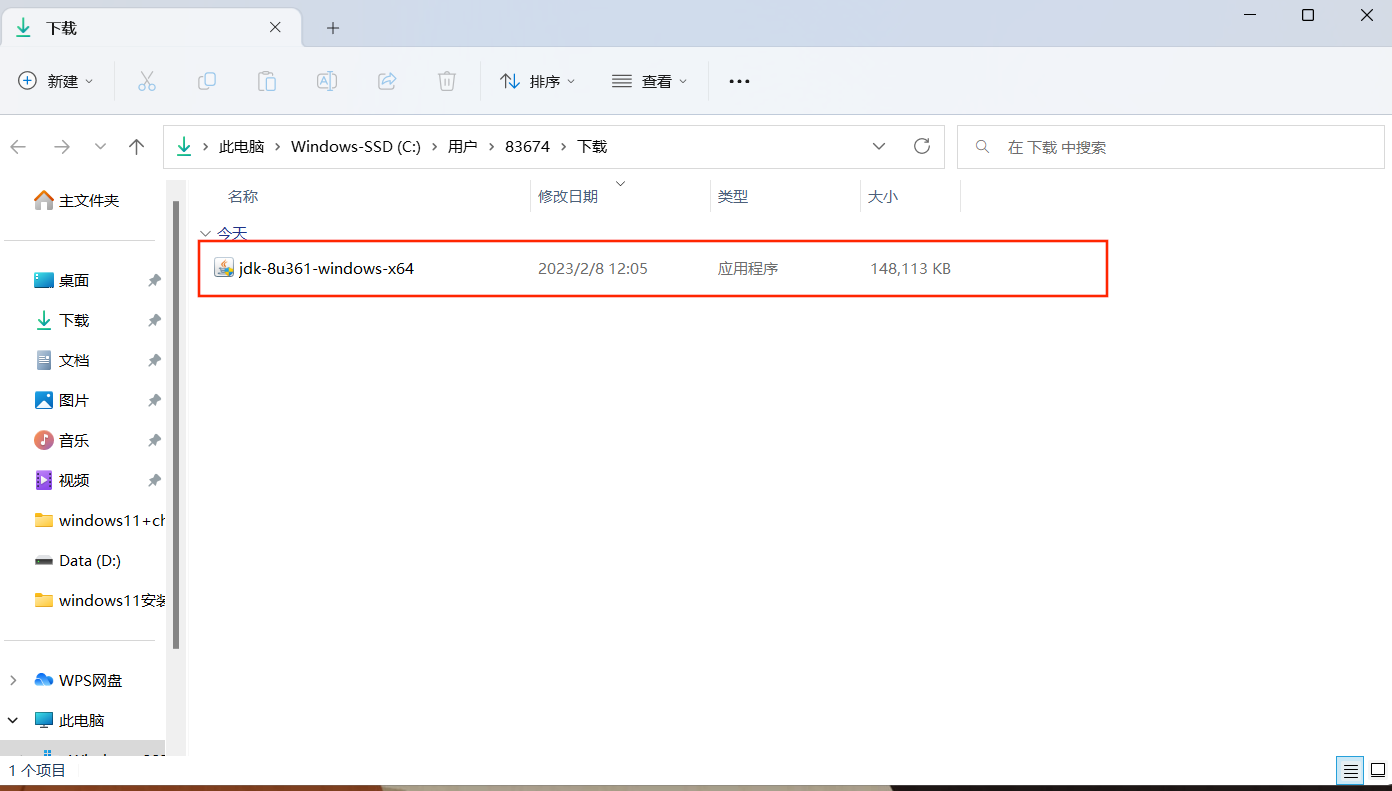Viewport: 1392px width, 791px height.
Task: Switch to details view at bottom right
Action: 1349,770
